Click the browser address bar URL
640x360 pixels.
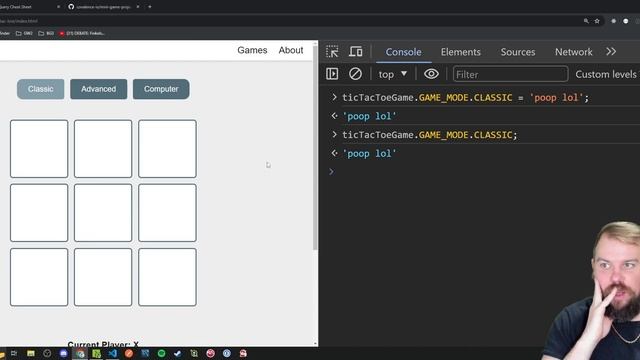coord(19,21)
